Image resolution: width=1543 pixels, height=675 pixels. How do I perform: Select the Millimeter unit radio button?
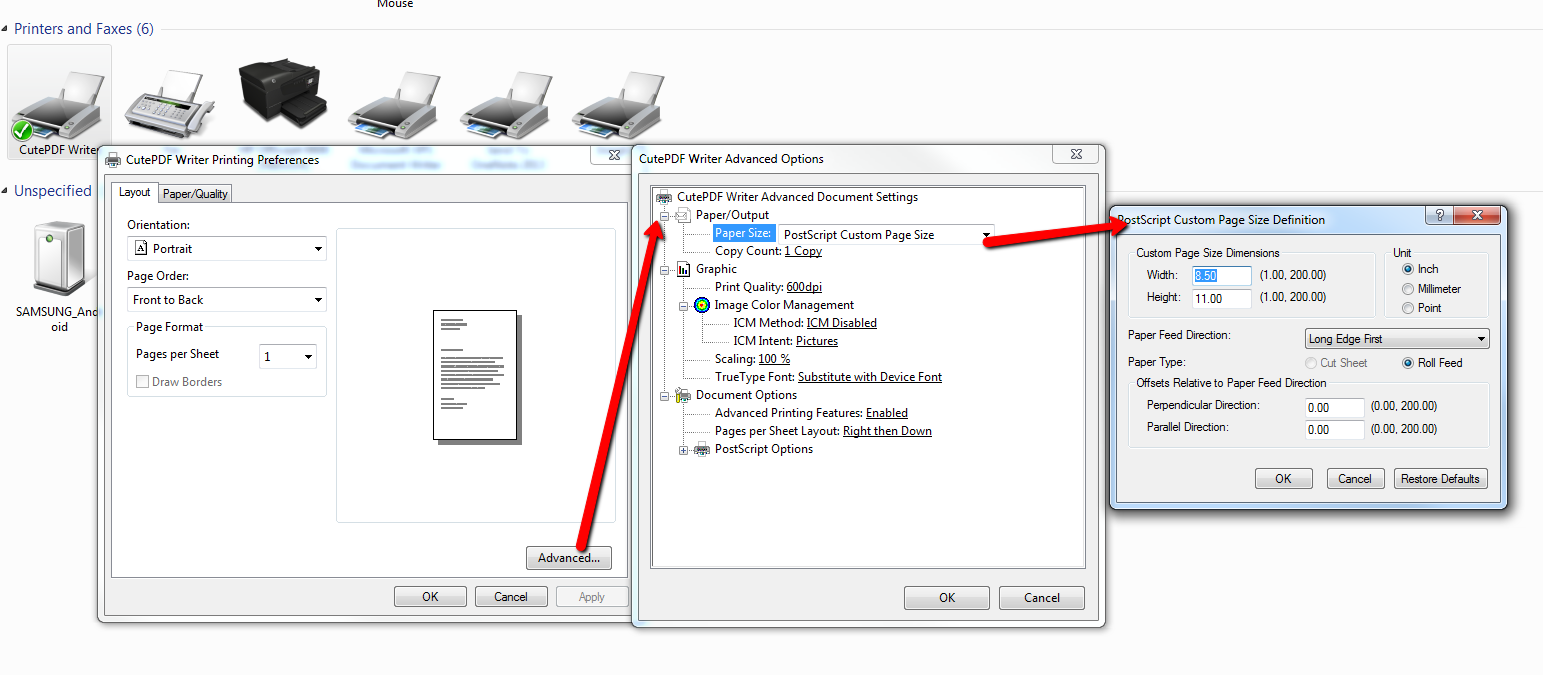[x=1408, y=289]
